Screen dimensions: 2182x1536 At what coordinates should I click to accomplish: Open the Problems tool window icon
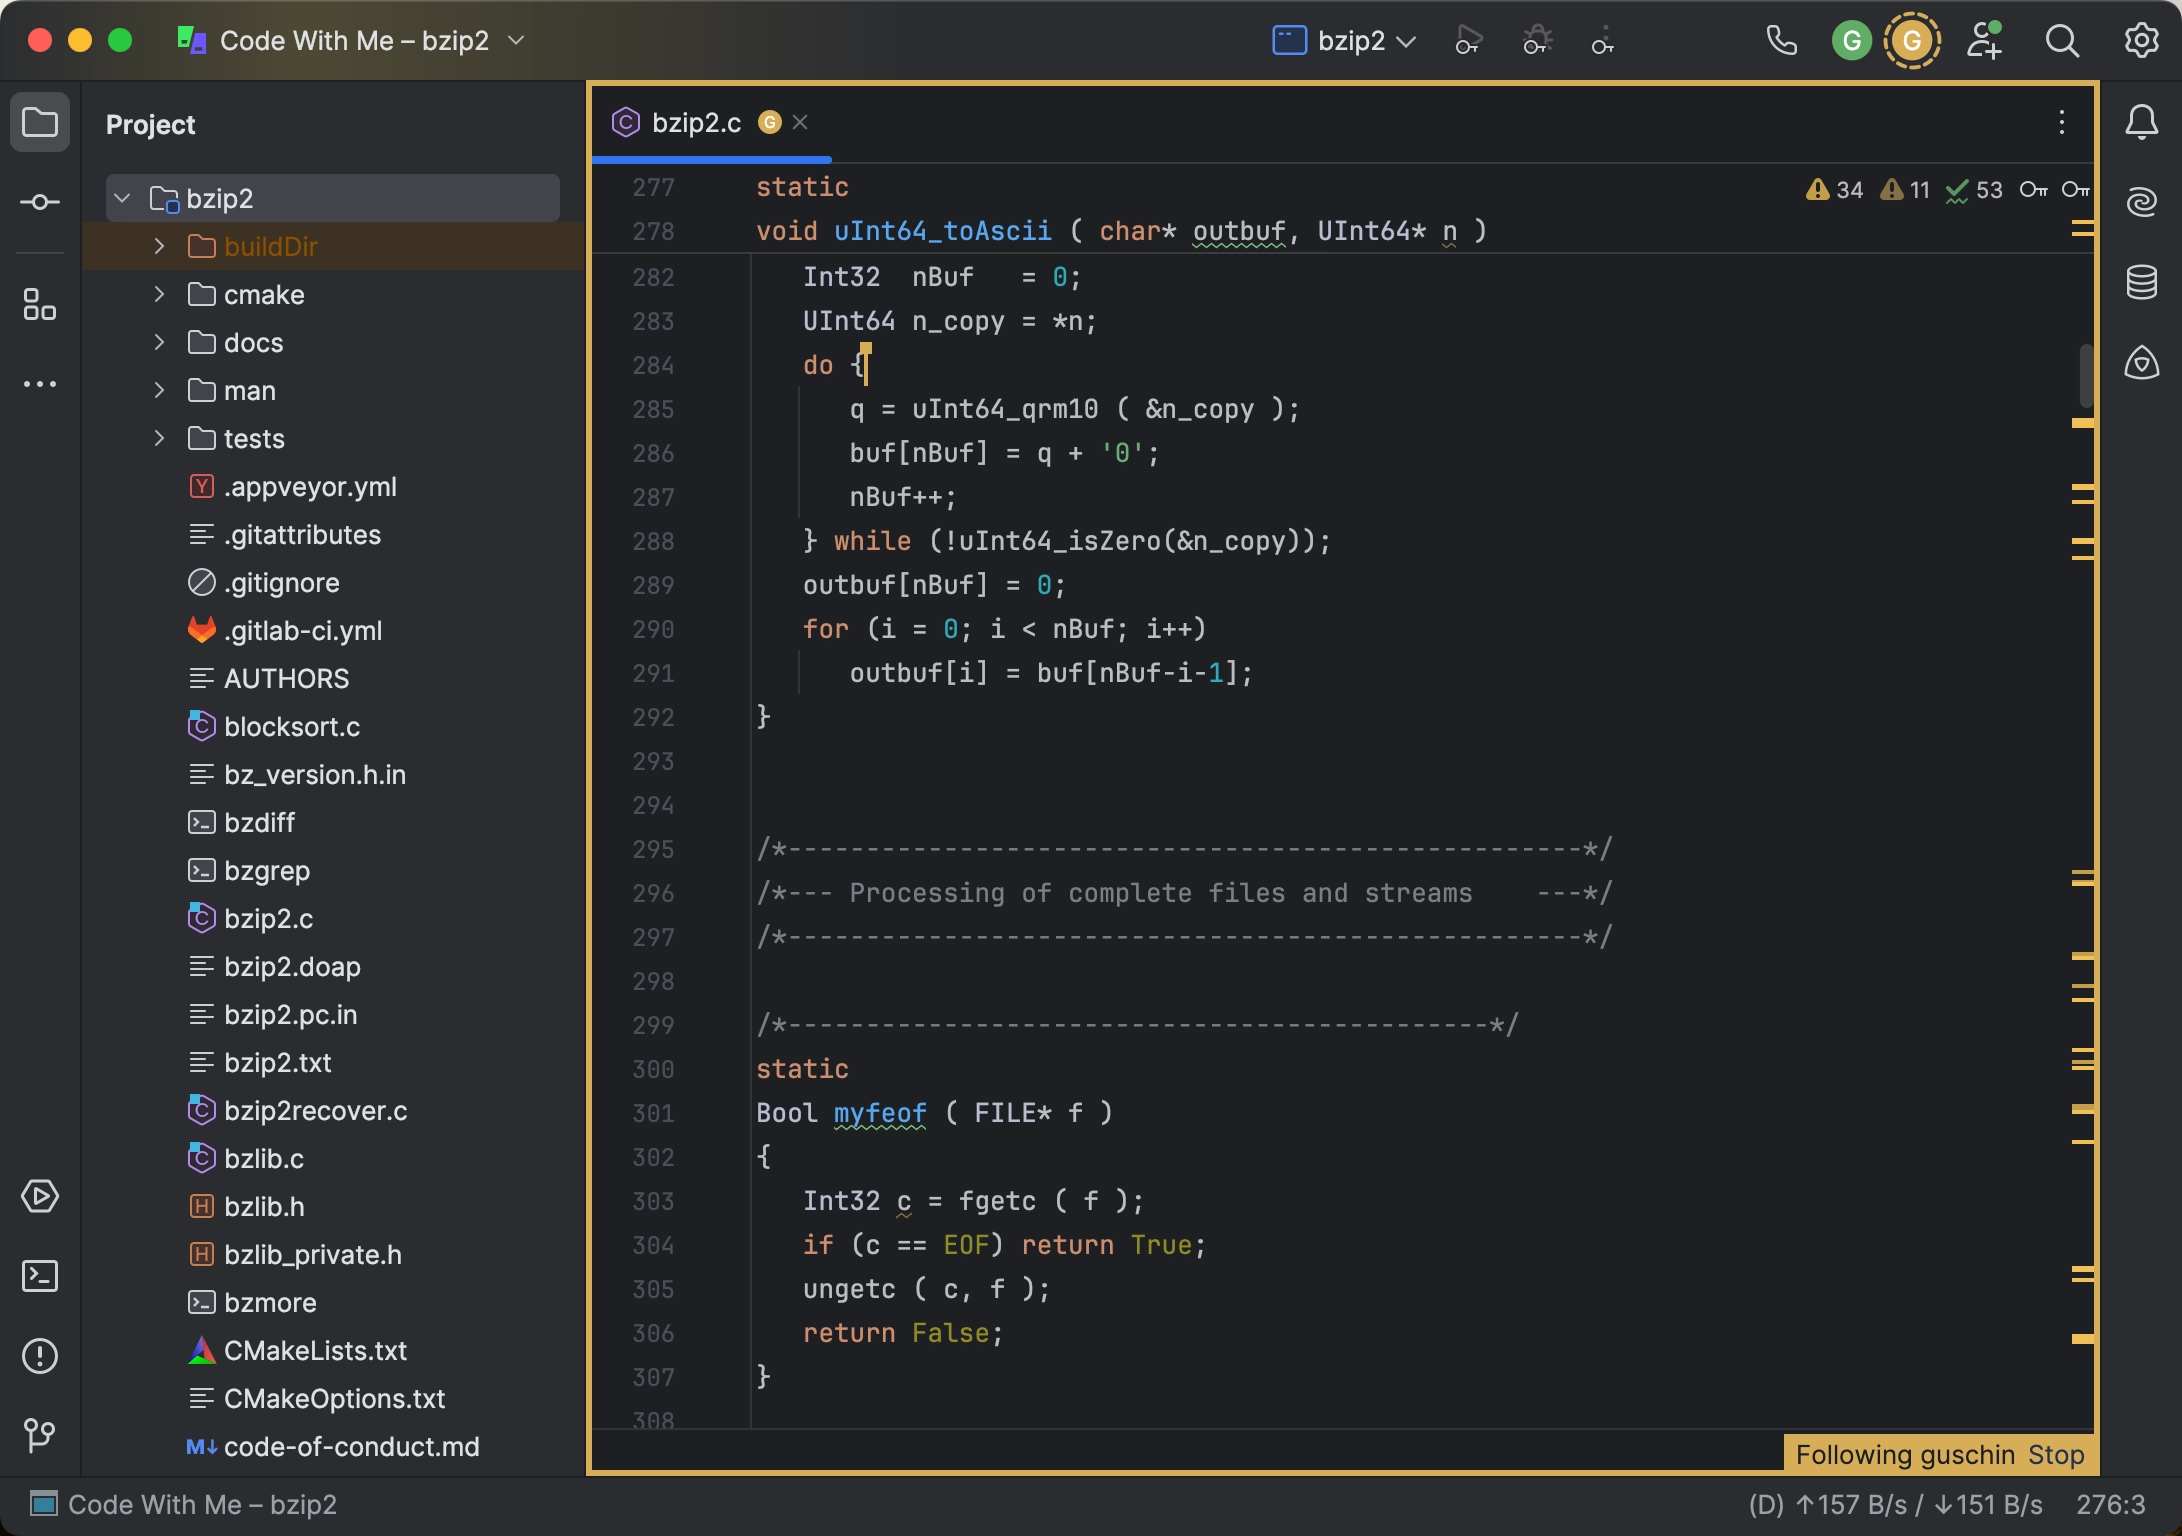coord(40,1356)
